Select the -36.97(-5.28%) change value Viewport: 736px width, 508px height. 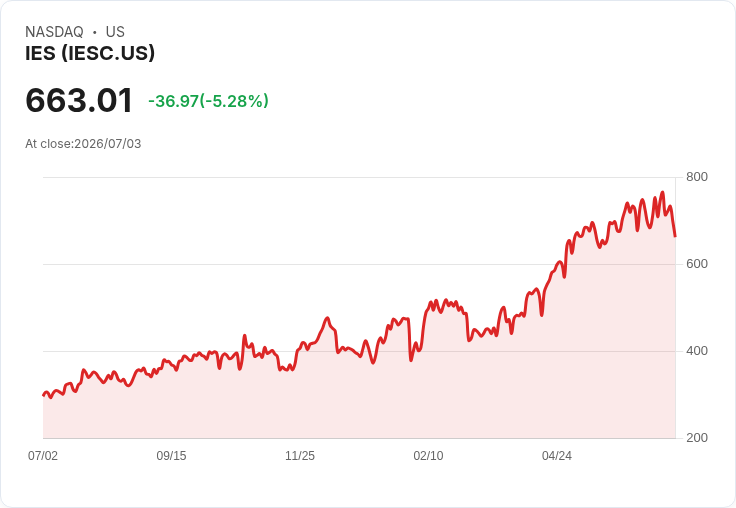click(208, 101)
